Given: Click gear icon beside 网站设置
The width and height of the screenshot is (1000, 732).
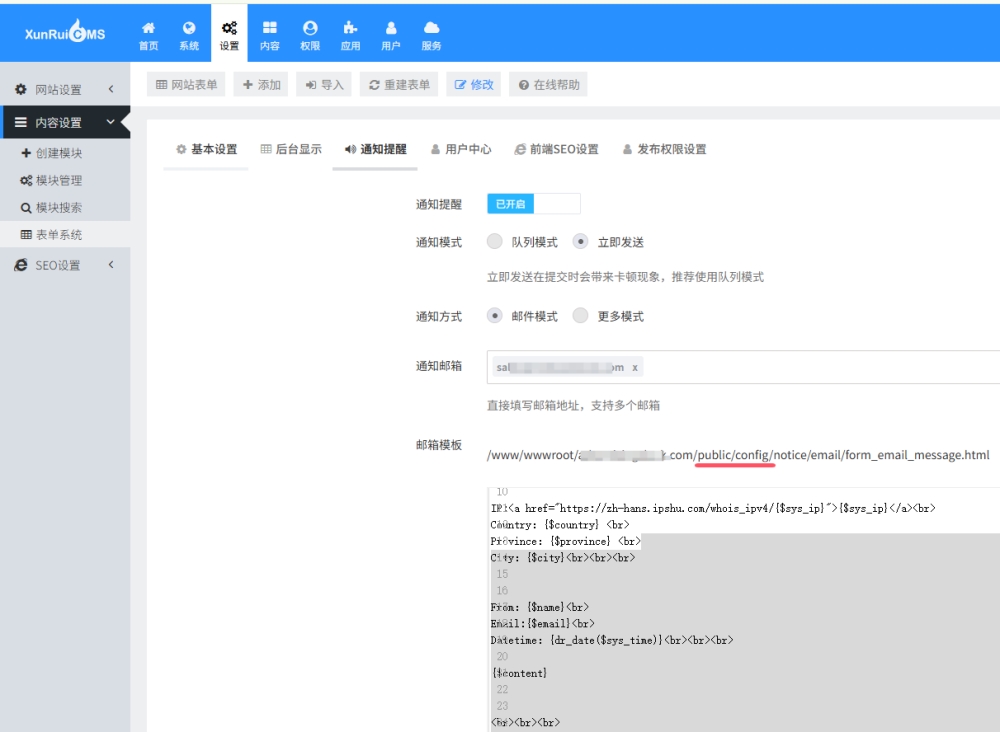Looking at the screenshot, I should point(20,89).
